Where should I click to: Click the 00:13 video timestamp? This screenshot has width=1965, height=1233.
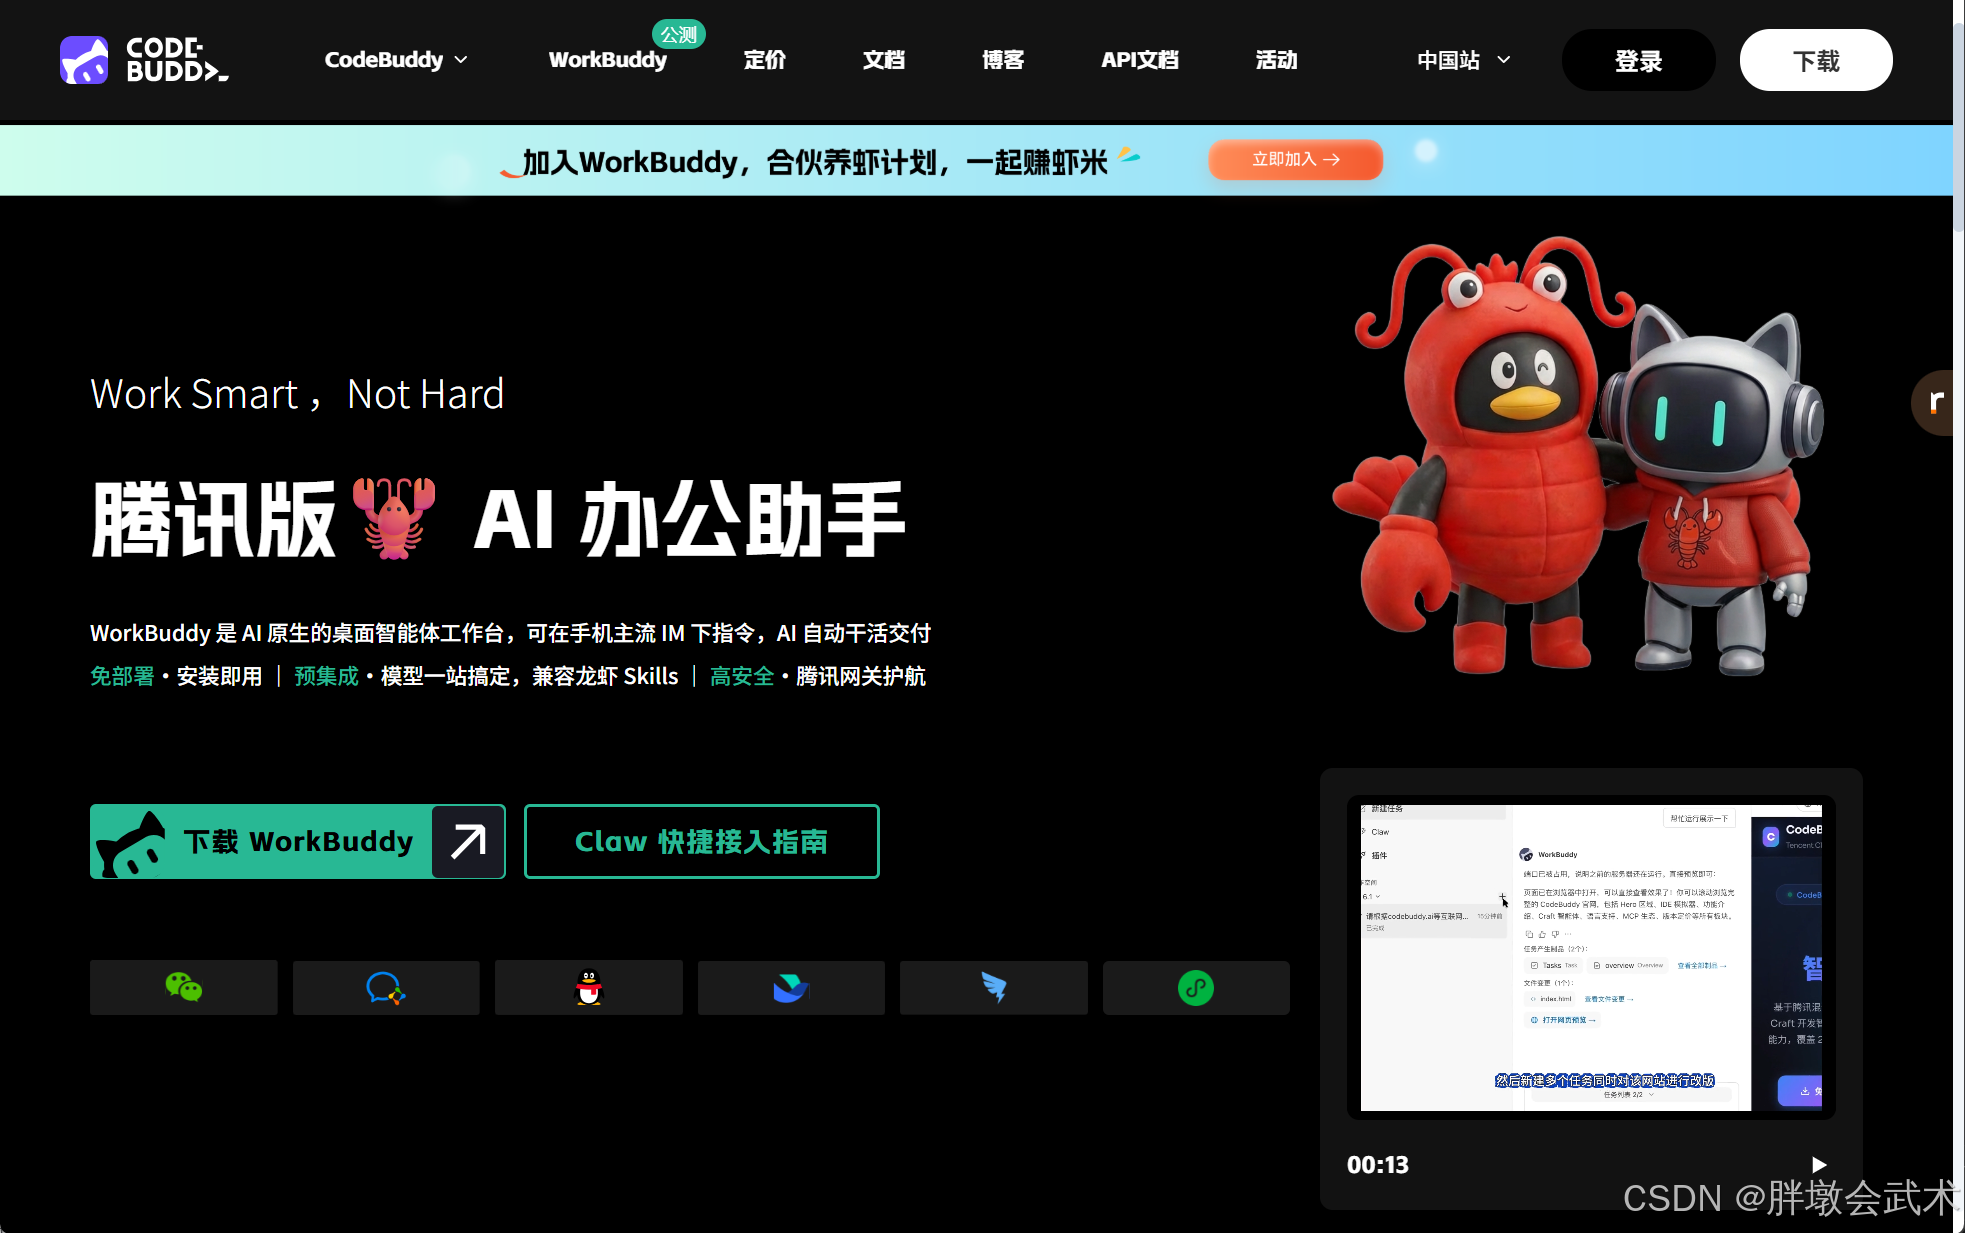(x=1377, y=1164)
